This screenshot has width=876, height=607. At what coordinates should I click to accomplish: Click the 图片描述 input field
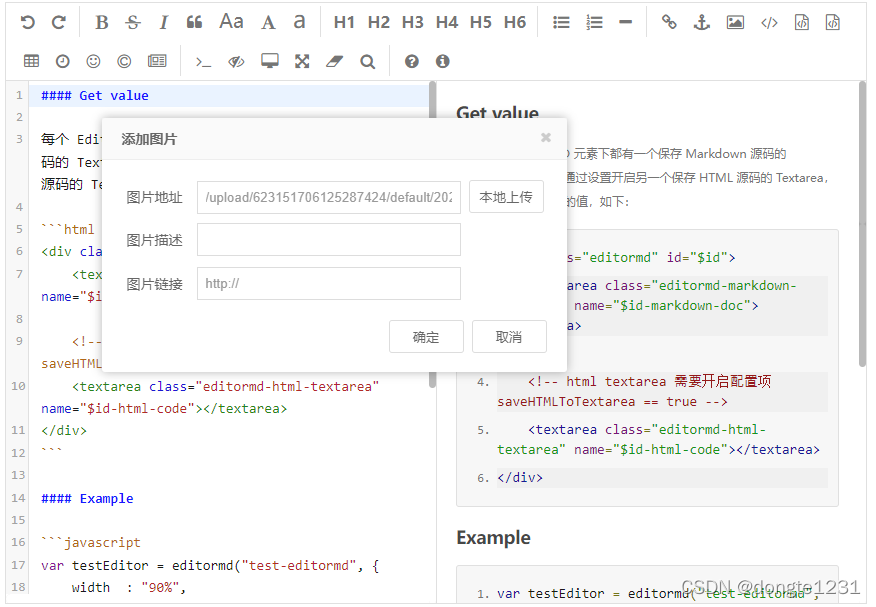coord(328,240)
